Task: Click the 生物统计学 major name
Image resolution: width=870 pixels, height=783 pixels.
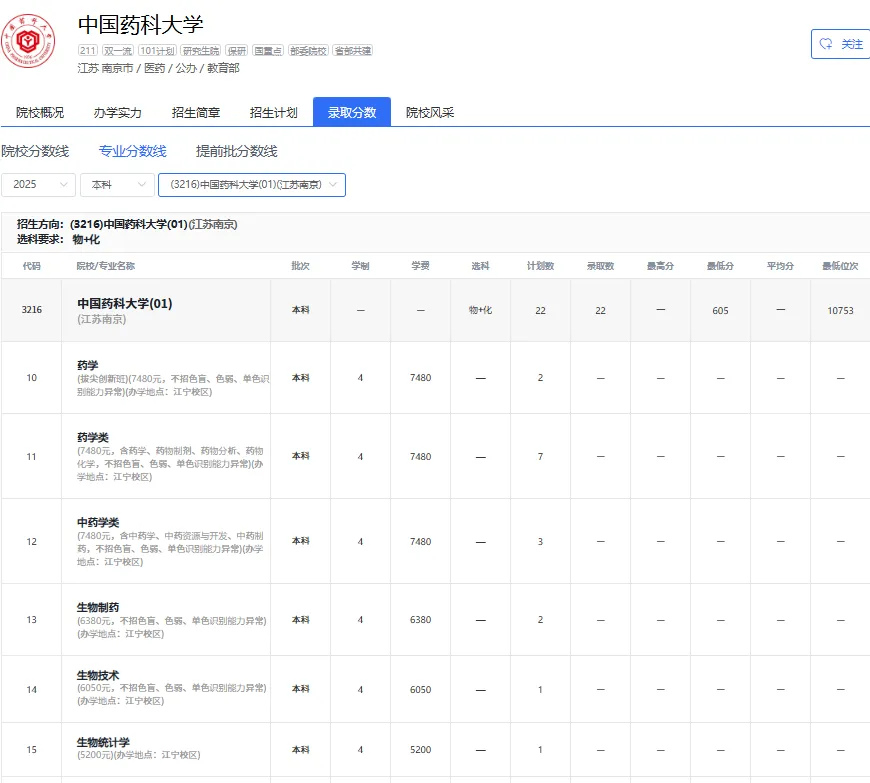Action: click(103, 742)
